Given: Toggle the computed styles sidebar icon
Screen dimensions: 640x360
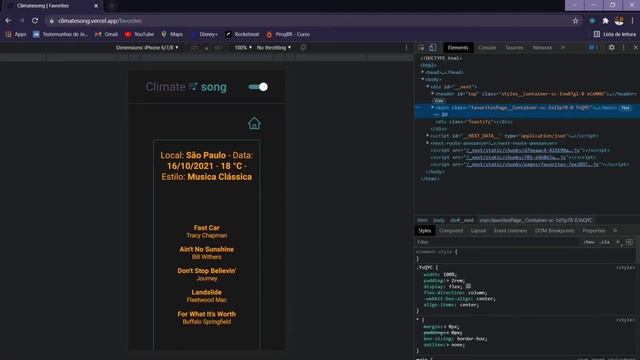Looking at the screenshot, I should [629, 242].
